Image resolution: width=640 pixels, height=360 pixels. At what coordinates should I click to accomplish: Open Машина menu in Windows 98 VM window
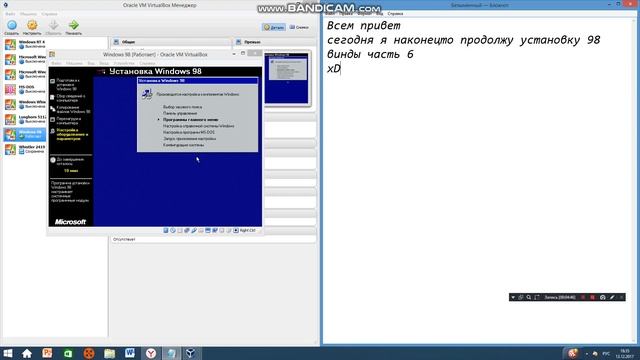74,63
